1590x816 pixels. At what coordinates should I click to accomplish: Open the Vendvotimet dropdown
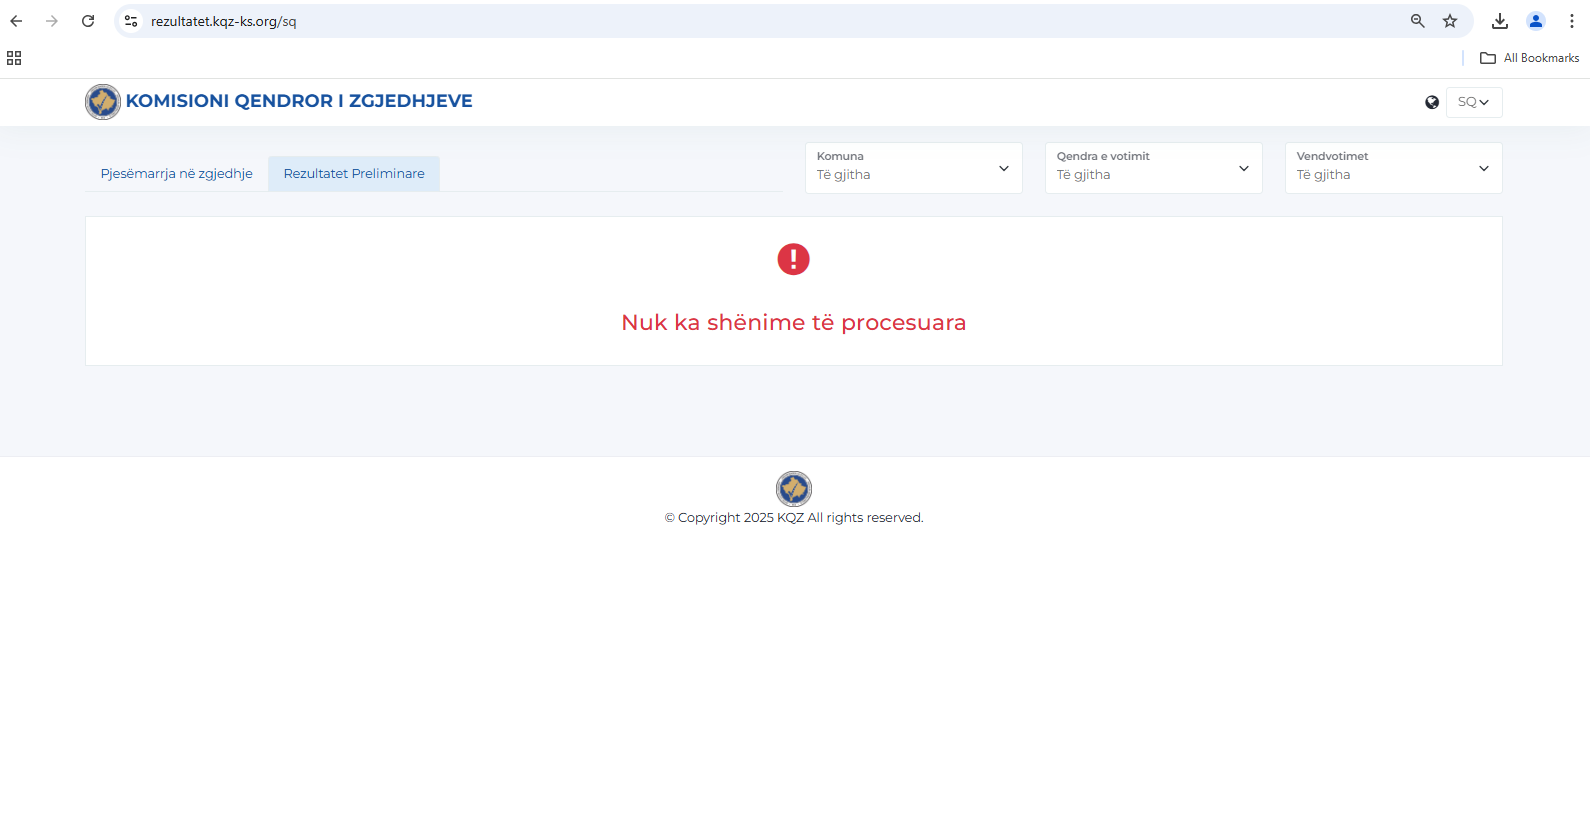(x=1393, y=168)
